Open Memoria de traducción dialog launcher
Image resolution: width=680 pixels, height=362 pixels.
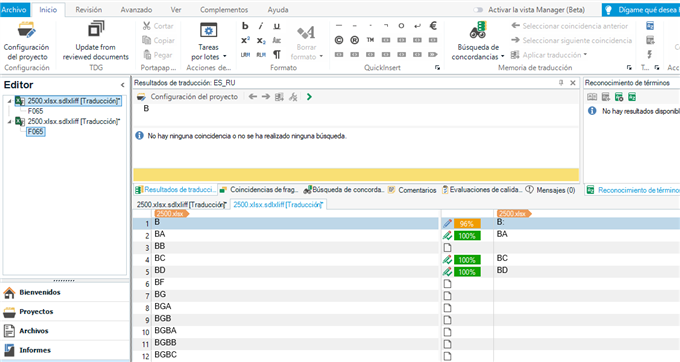coord(629,68)
